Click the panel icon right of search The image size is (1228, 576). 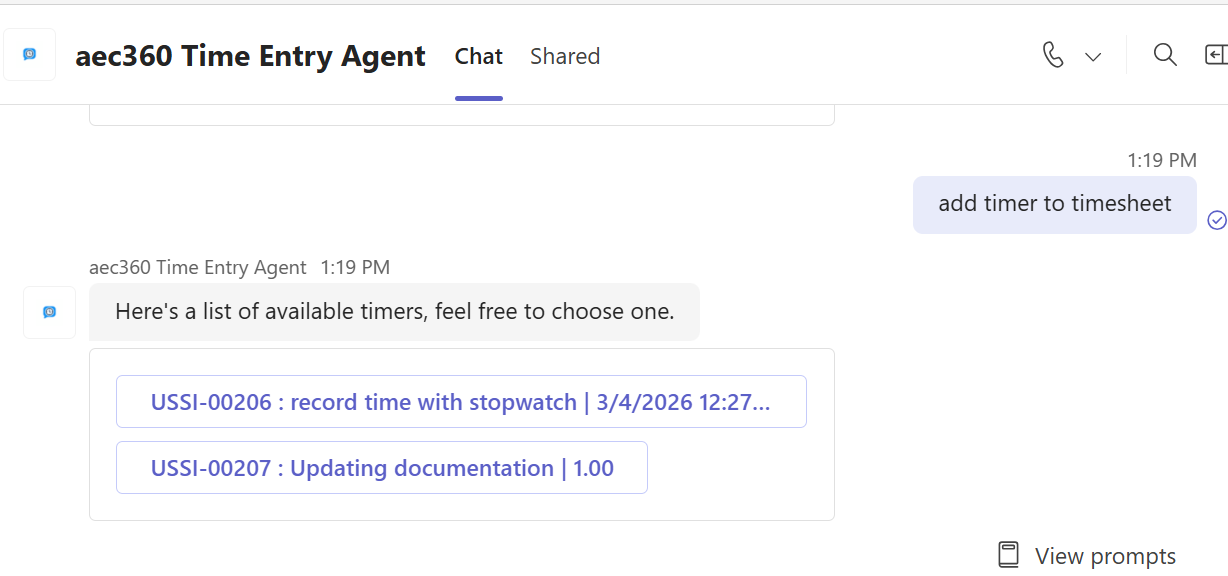pos(1215,55)
